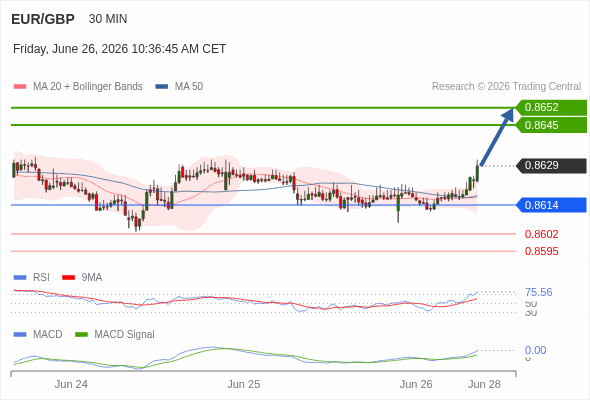Click the MACD Signal green legend swatch
Image resolution: width=590 pixels, height=400 pixels.
(81, 335)
